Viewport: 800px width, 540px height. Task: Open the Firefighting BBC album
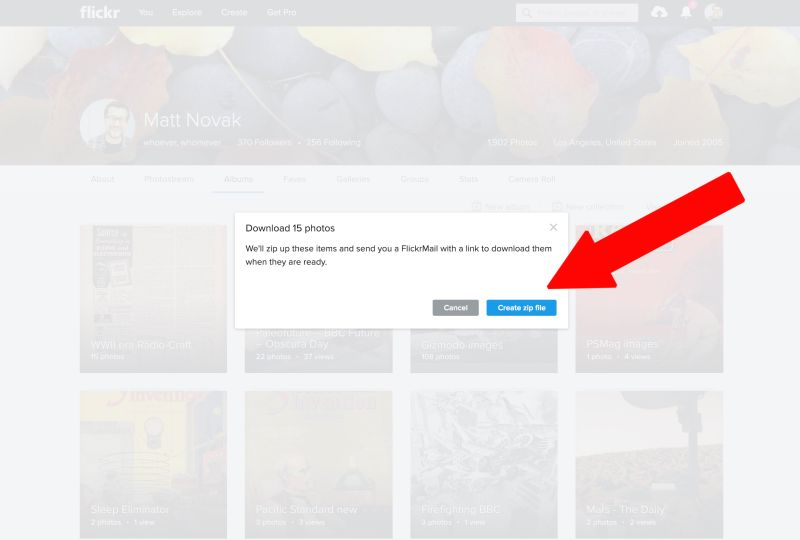tap(484, 464)
